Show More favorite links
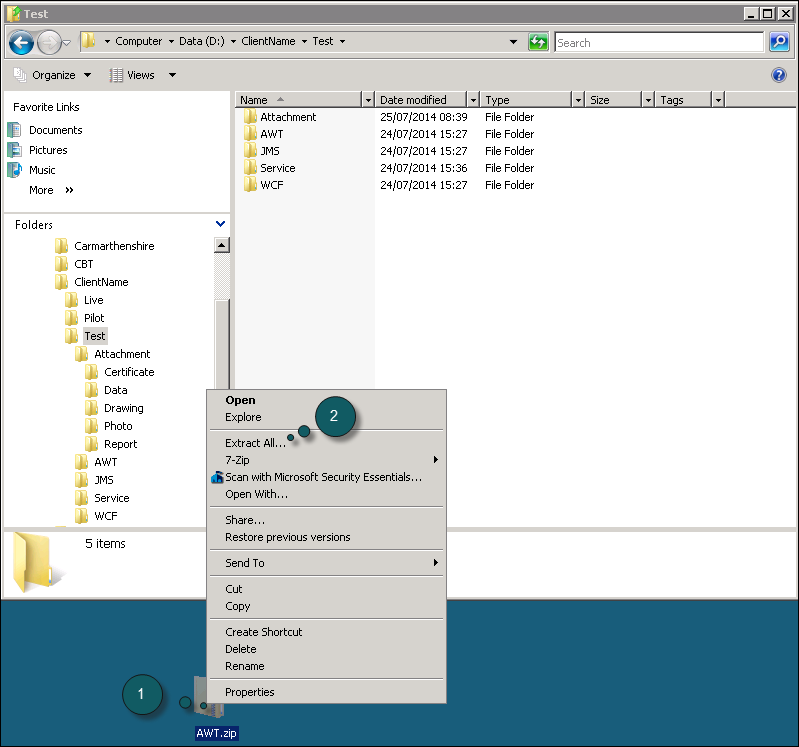This screenshot has height=747, width=799. (51, 190)
